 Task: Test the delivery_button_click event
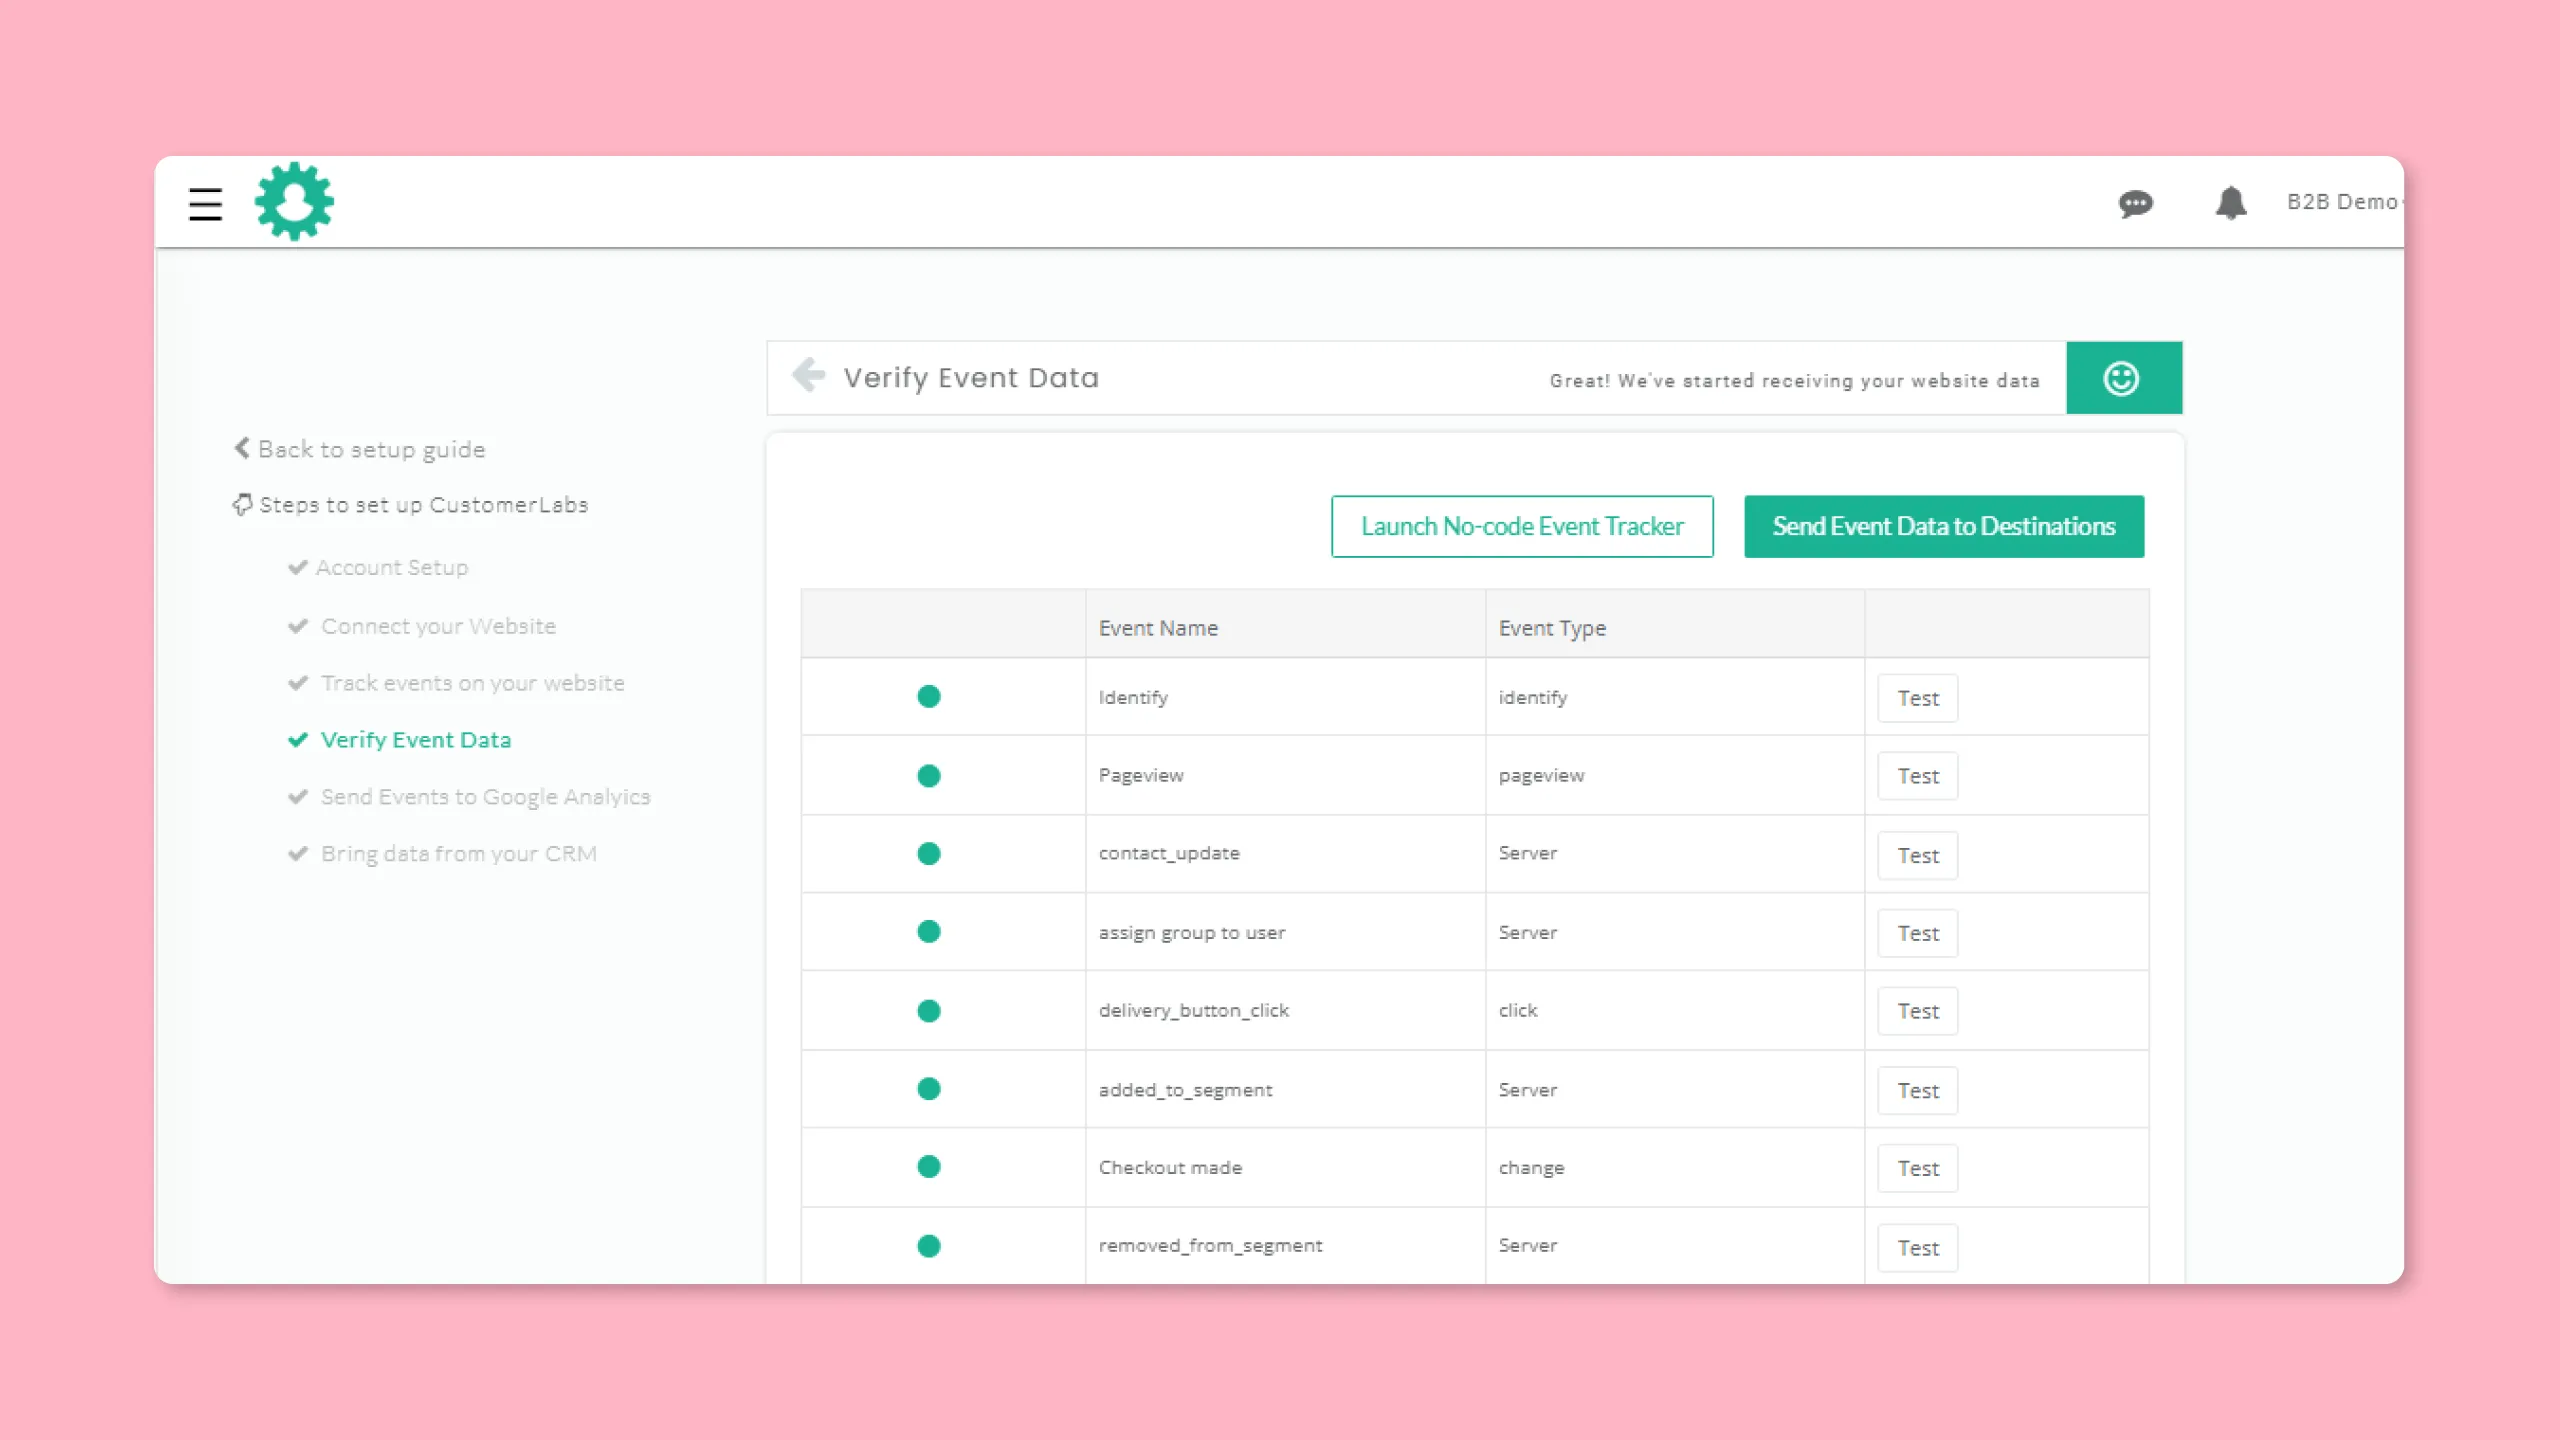[1917, 1011]
